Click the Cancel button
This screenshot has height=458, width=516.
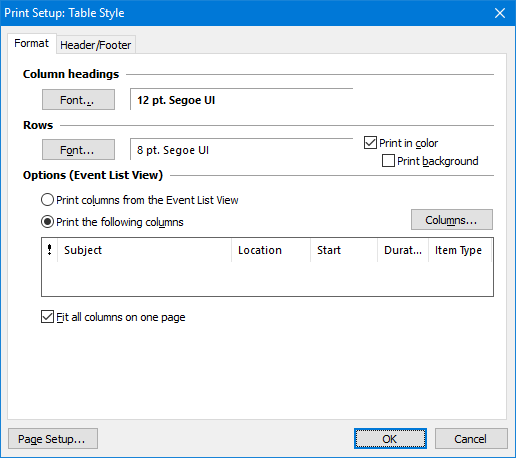pos(471,439)
